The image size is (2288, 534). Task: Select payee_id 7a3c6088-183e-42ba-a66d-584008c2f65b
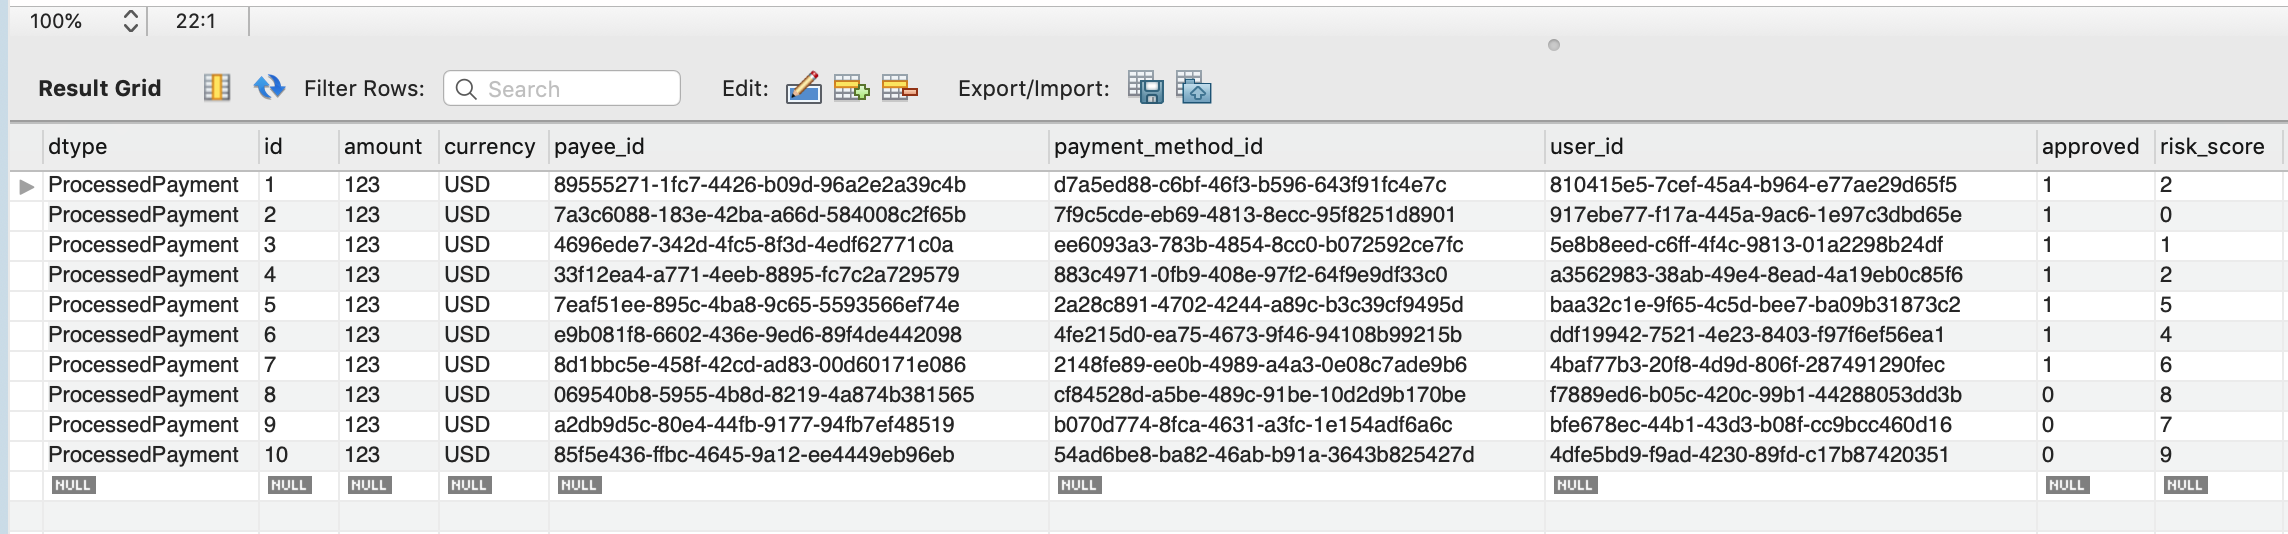[x=760, y=215]
